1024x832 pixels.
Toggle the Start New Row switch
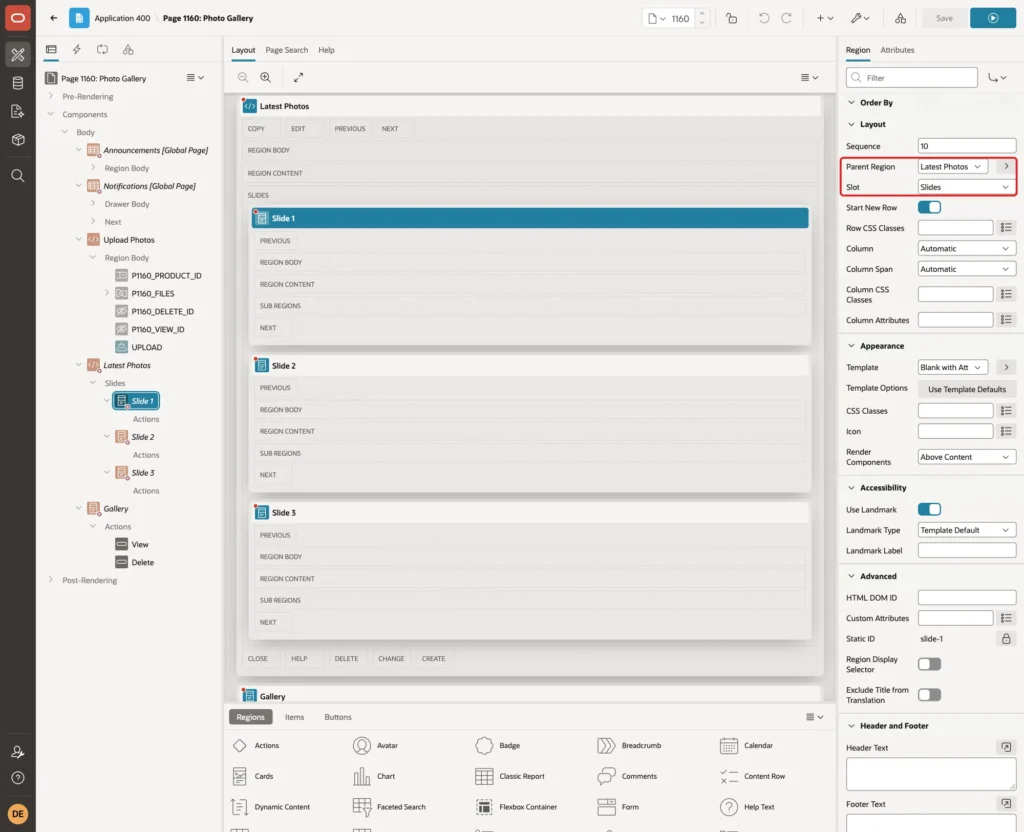pos(929,208)
